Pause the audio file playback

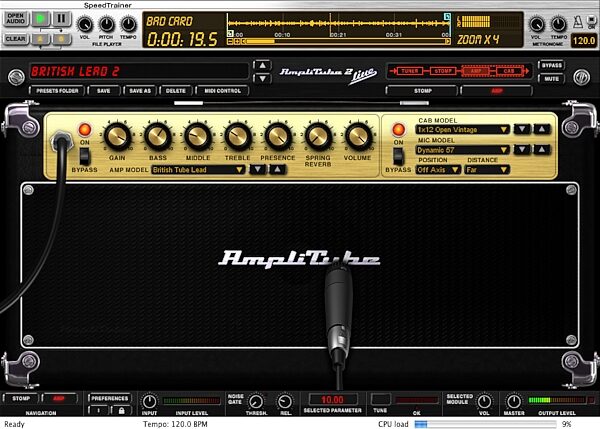tap(61, 18)
